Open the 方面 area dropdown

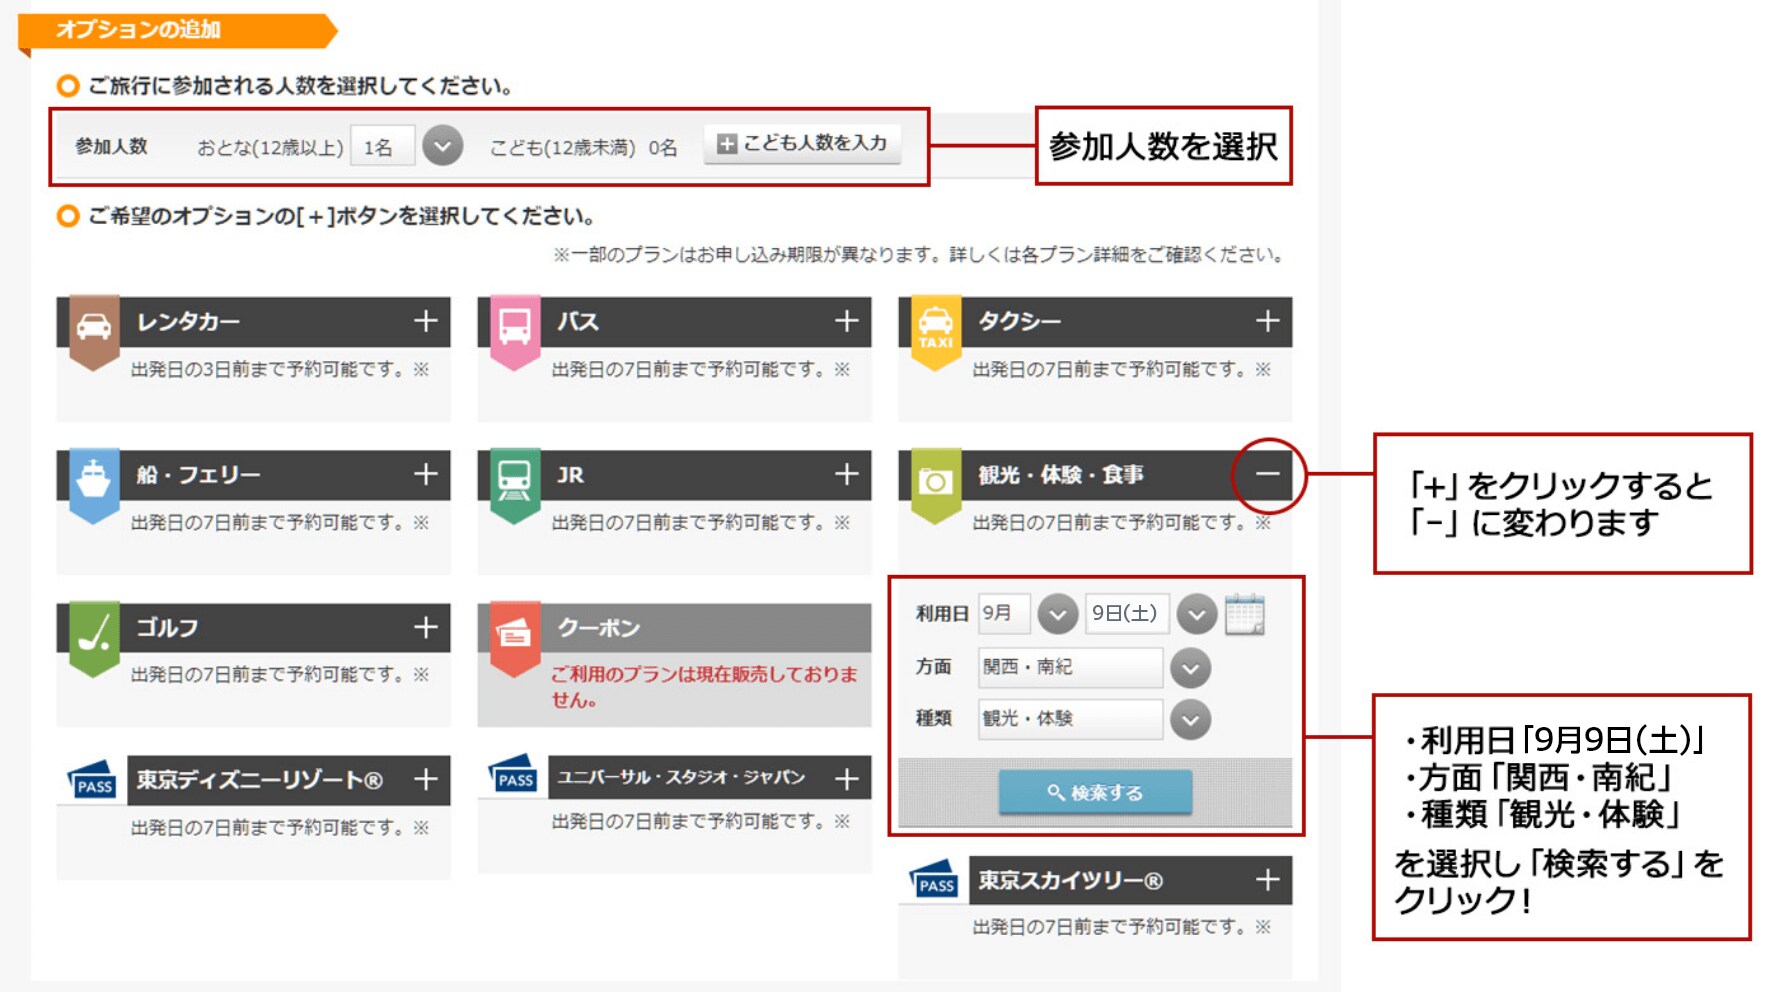coord(1190,668)
